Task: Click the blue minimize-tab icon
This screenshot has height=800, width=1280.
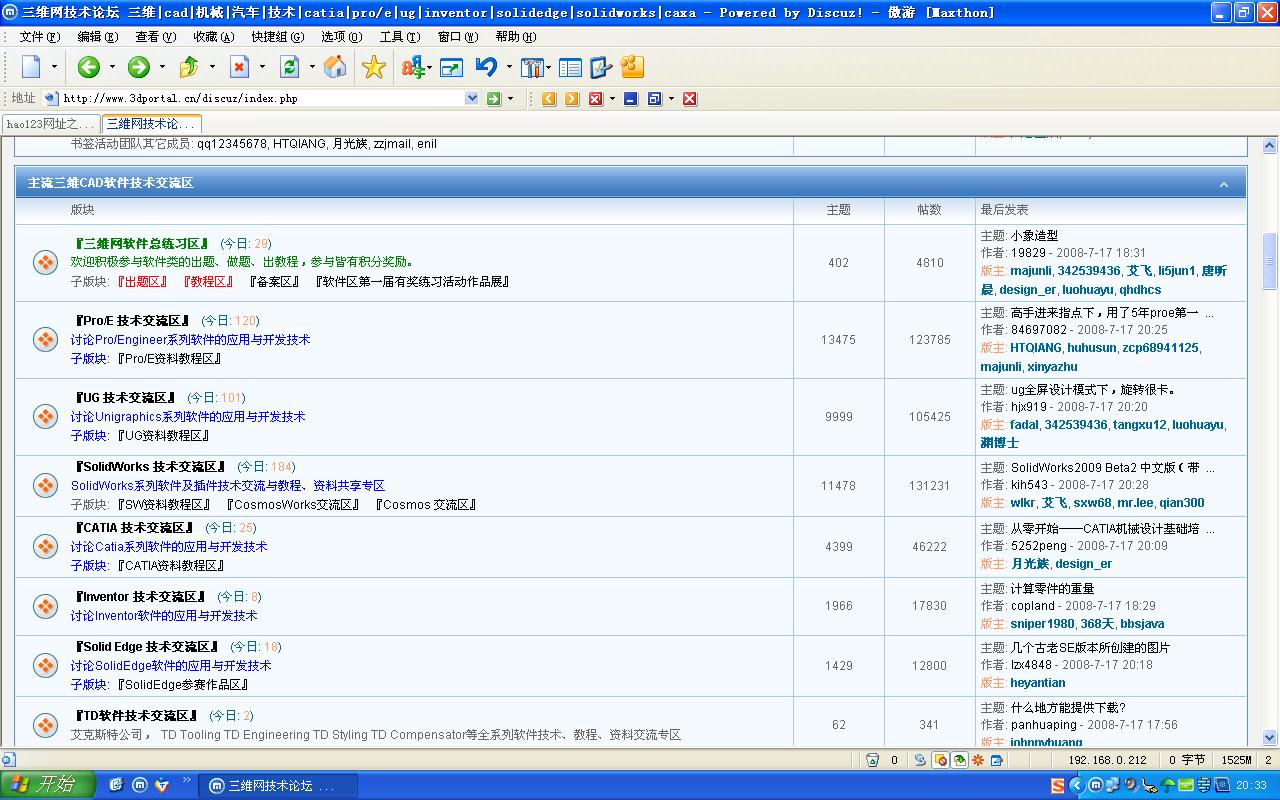Action: tap(630, 98)
